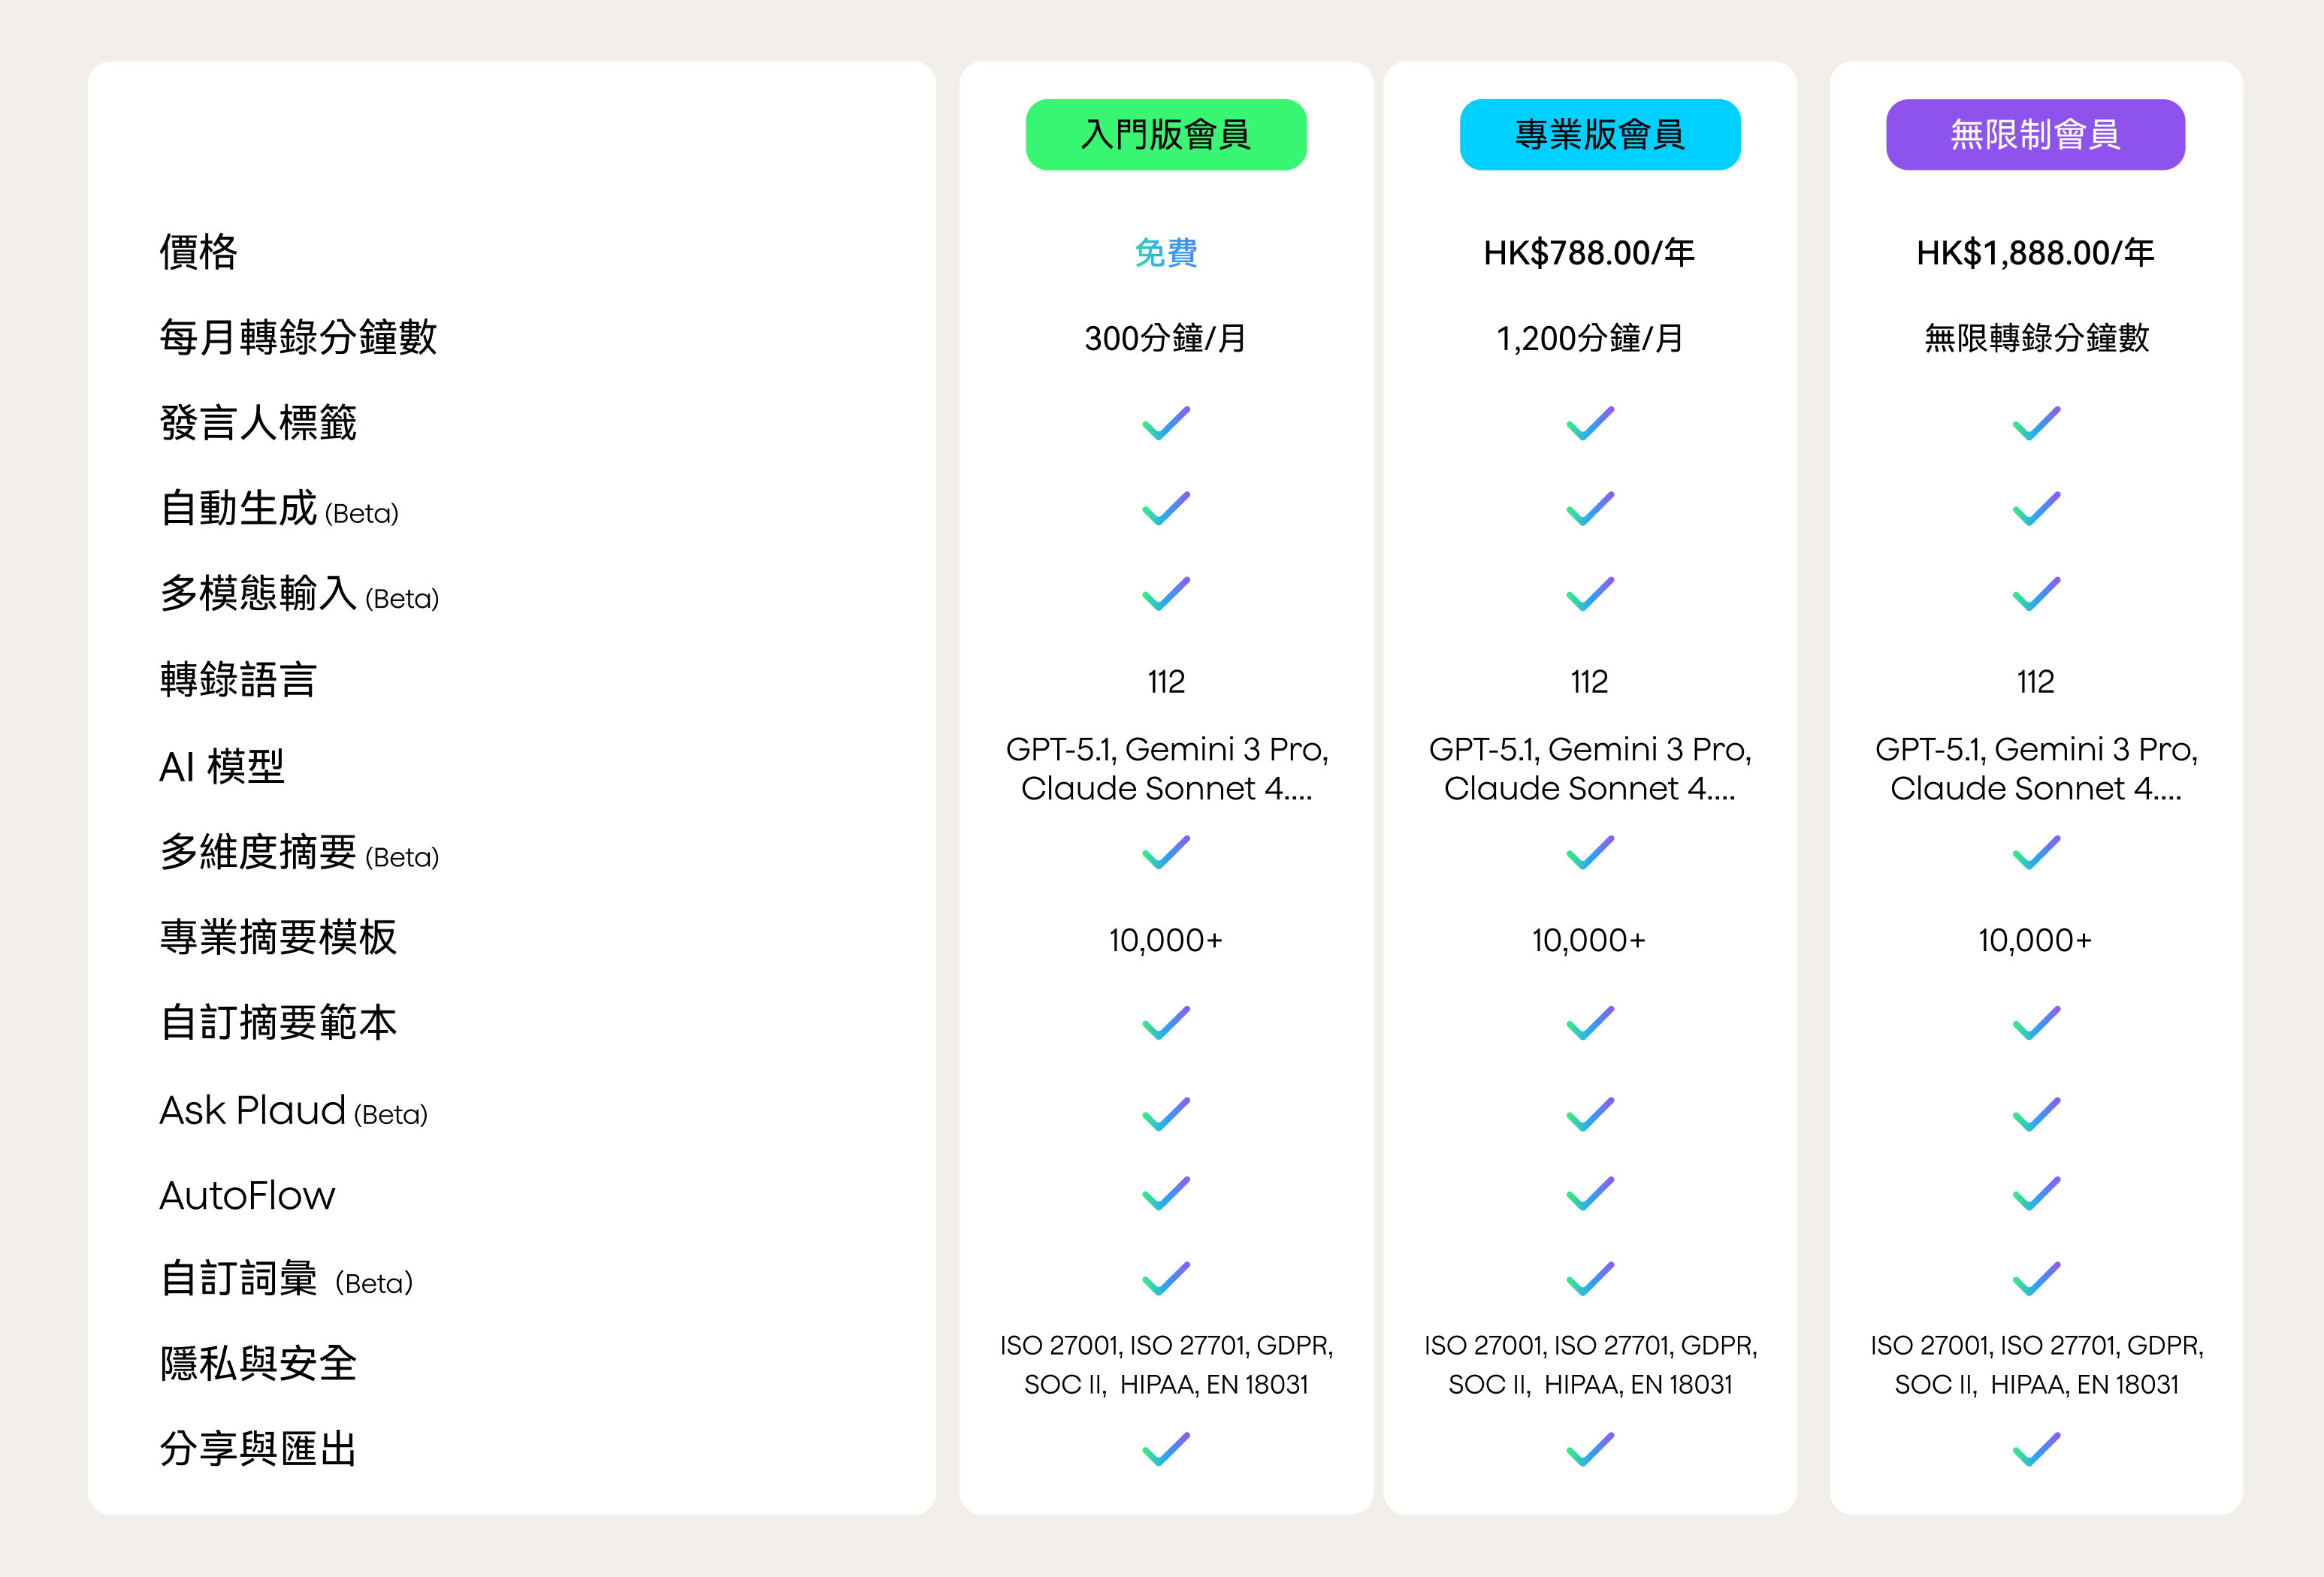Viewport: 2324px width, 1577px height.
Task: Click AutoFlow checkmark in 入門版 column
Action: click(x=1166, y=1193)
